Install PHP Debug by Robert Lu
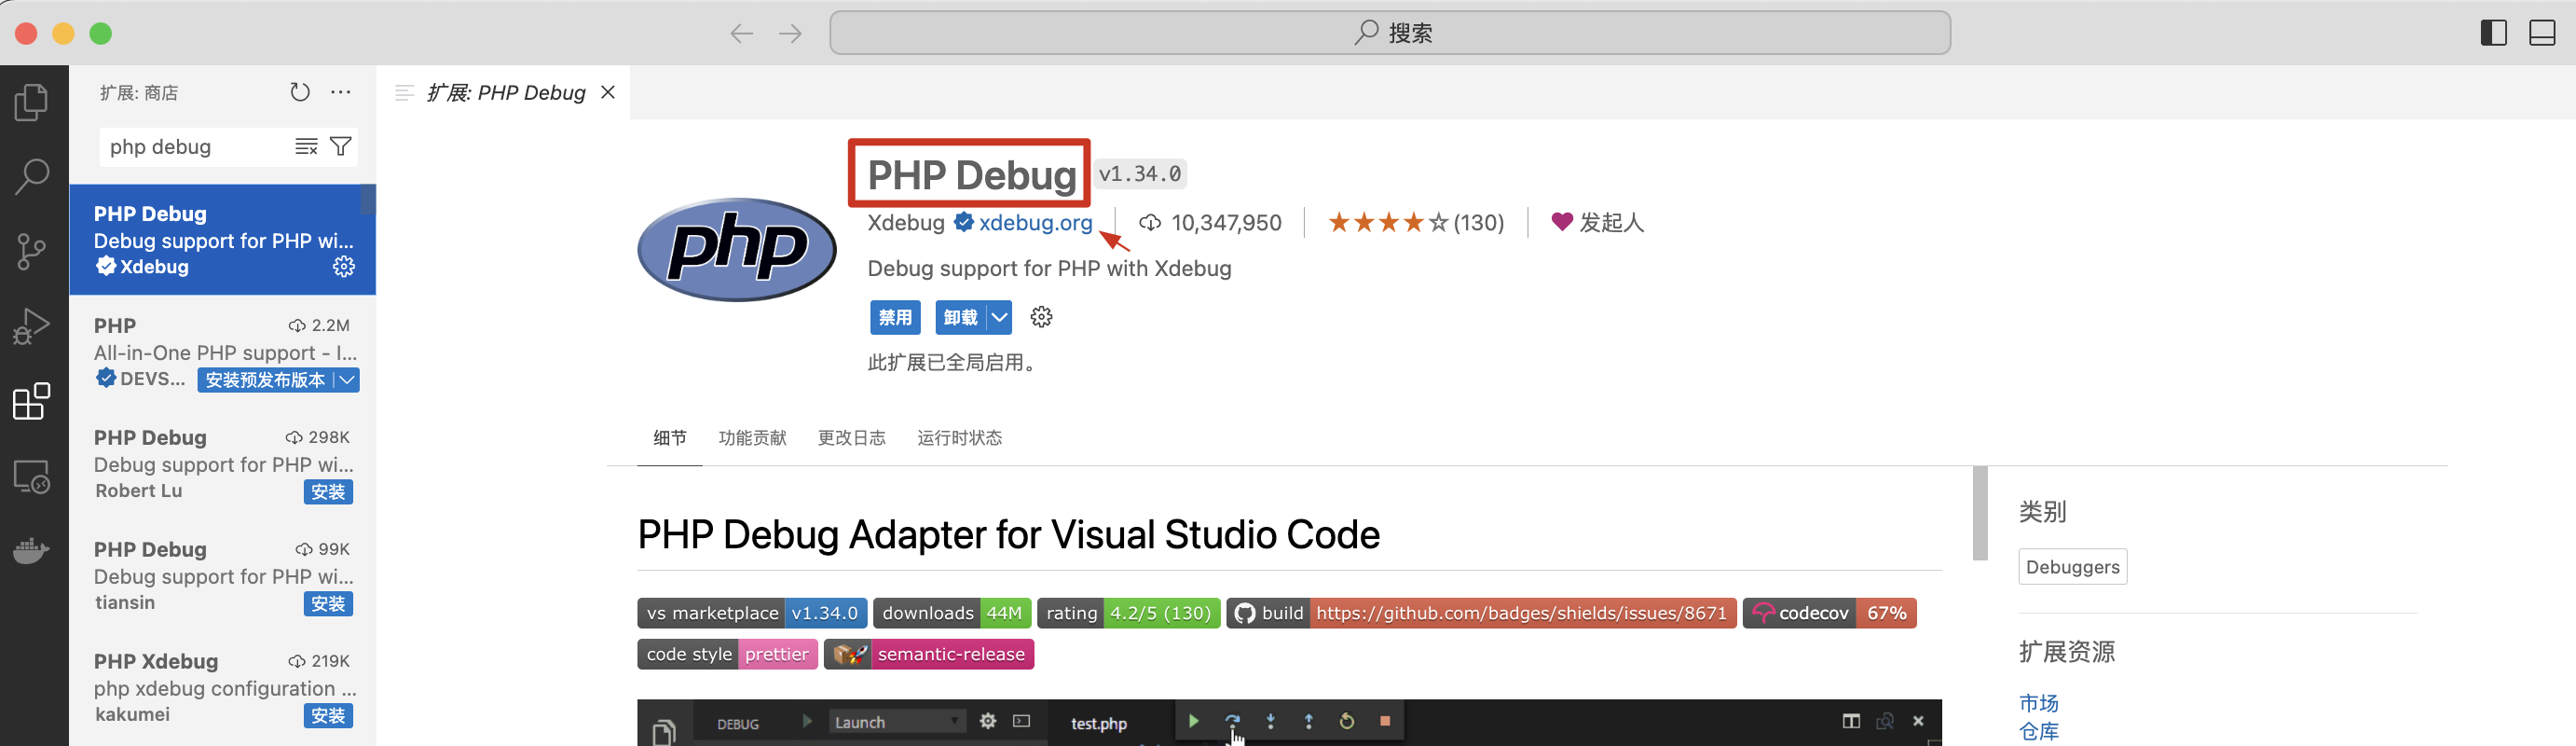Screen dimensions: 2576x746 pos(328,492)
